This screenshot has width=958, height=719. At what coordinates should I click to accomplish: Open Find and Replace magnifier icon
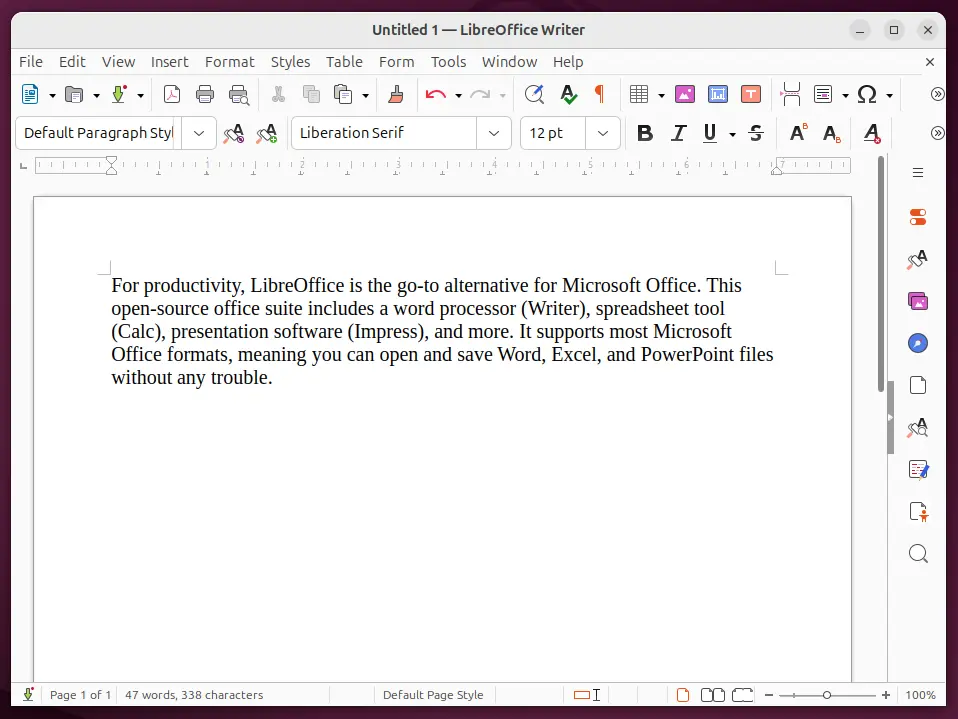click(535, 95)
